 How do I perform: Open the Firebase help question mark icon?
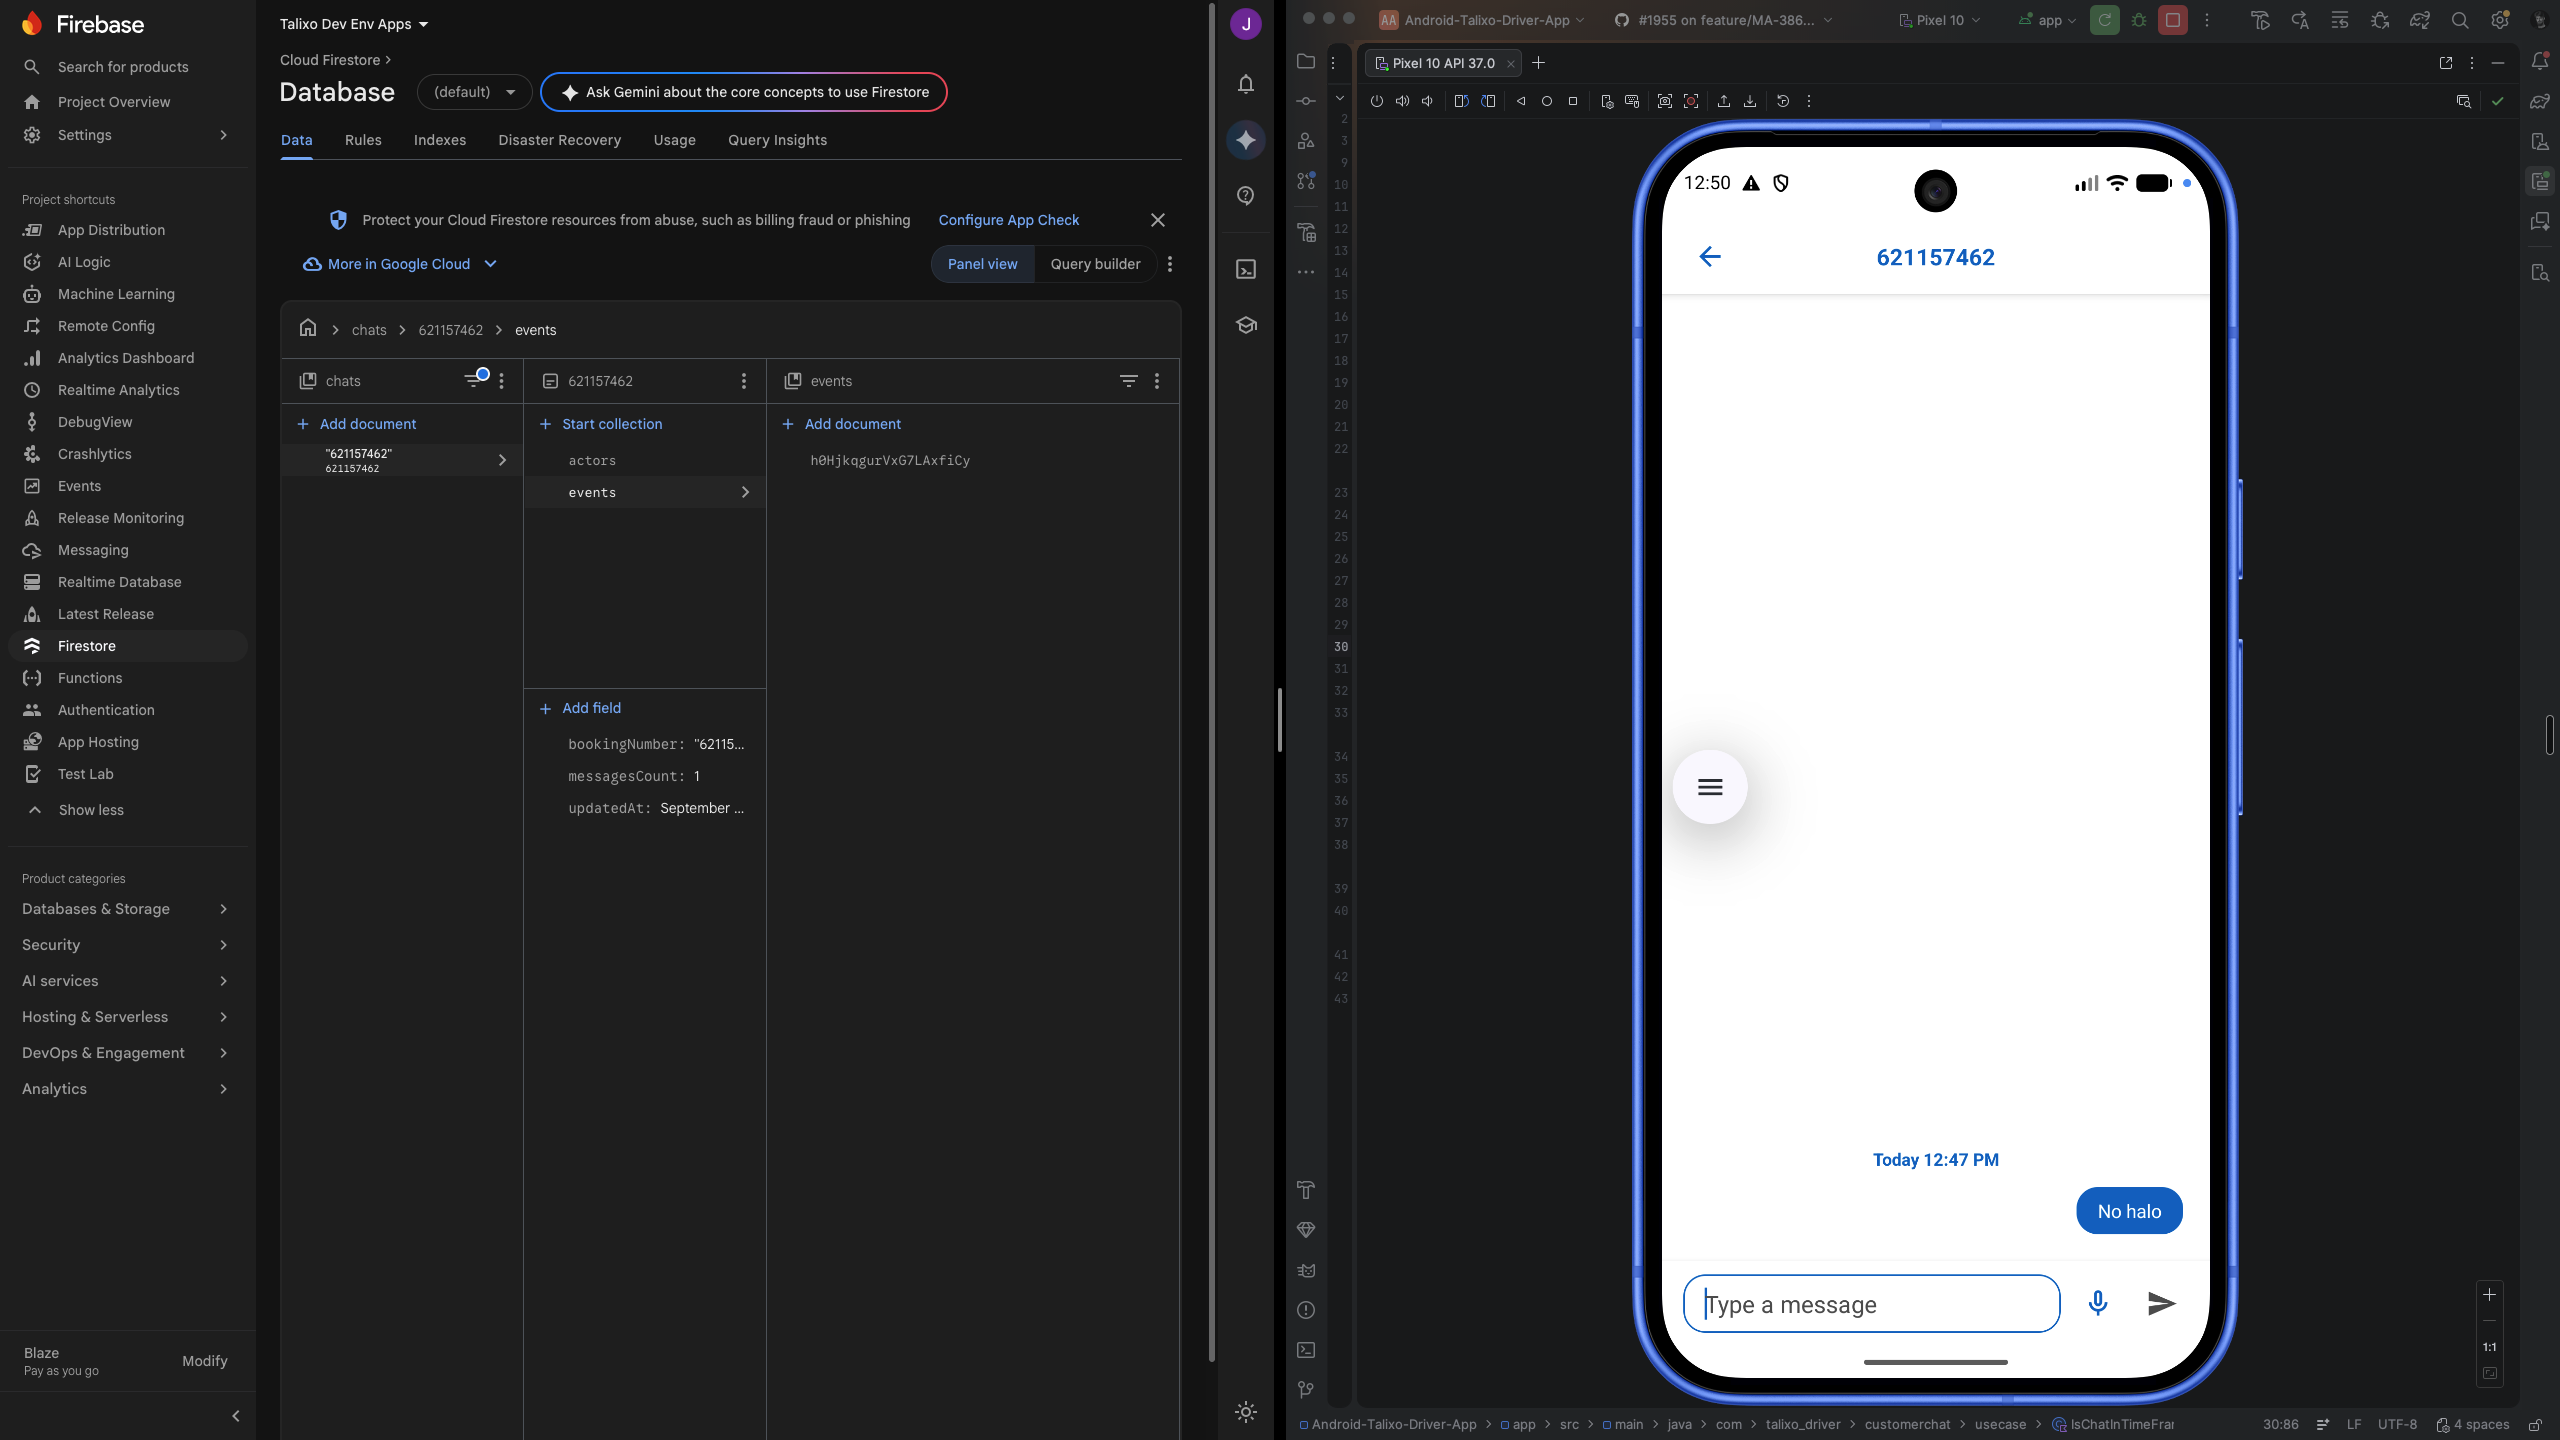click(x=1246, y=196)
